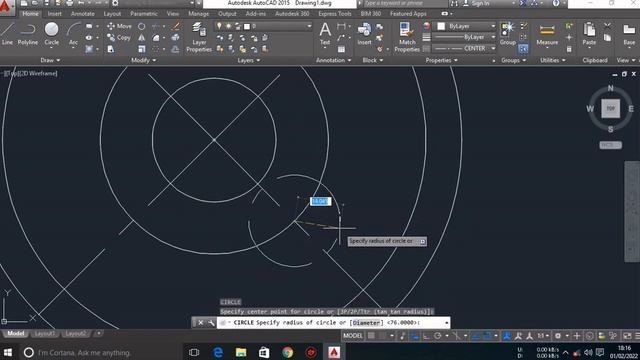Click the Group tool
This screenshot has height=360, width=640.
[508, 33]
